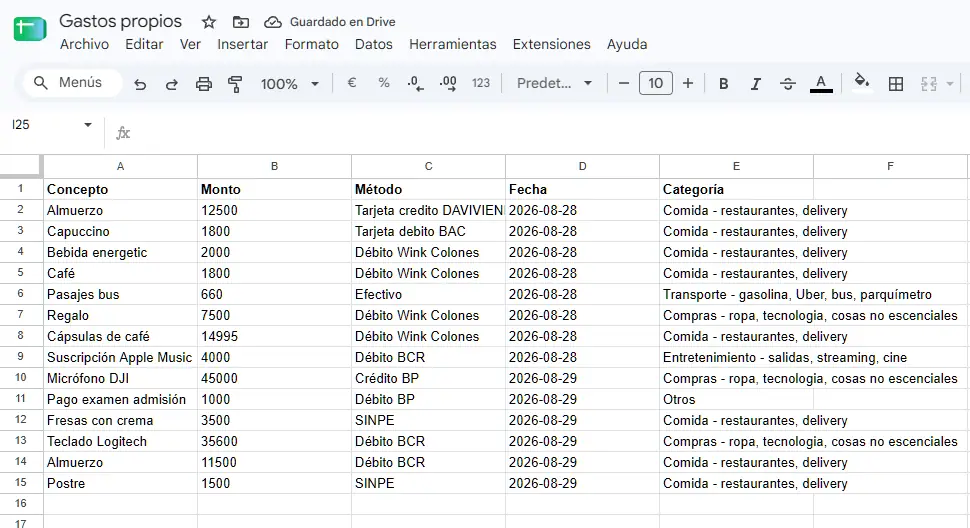
Task: Format as euro currency
Action: [x=352, y=83]
